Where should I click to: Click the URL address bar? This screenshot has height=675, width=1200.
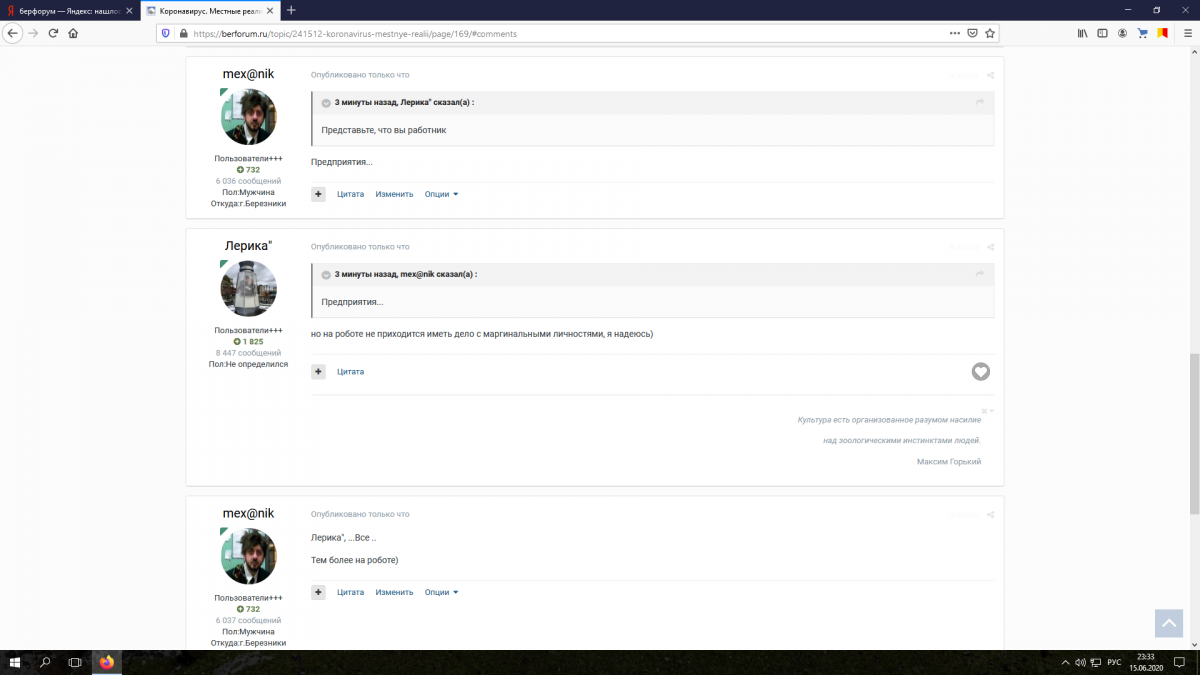coord(560,33)
